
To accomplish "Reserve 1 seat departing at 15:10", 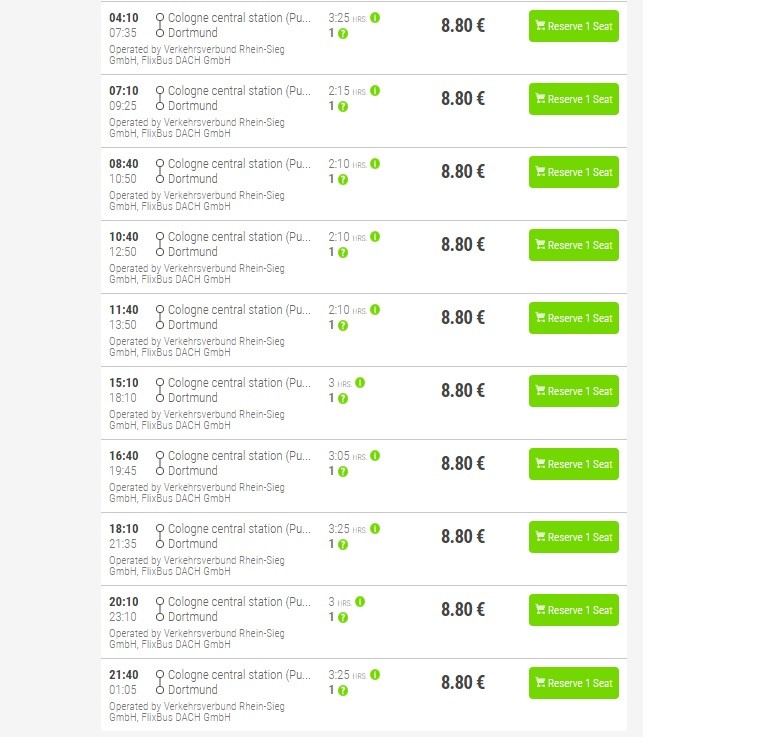I will pos(573,391).
